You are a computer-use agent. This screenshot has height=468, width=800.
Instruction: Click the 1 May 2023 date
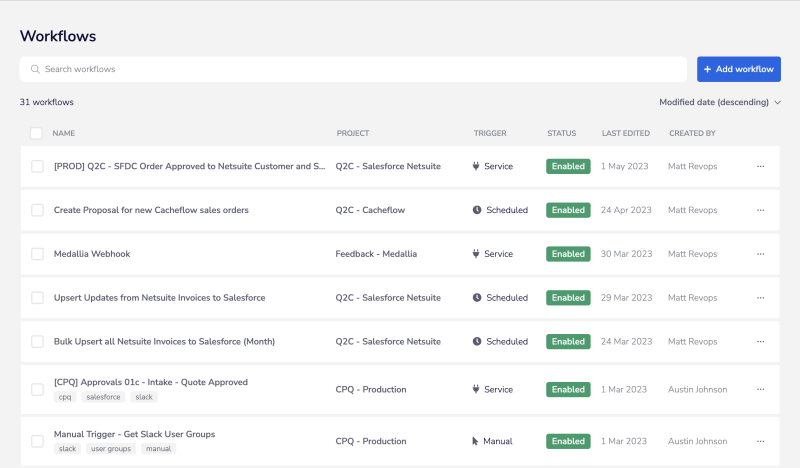coord(624,166)
